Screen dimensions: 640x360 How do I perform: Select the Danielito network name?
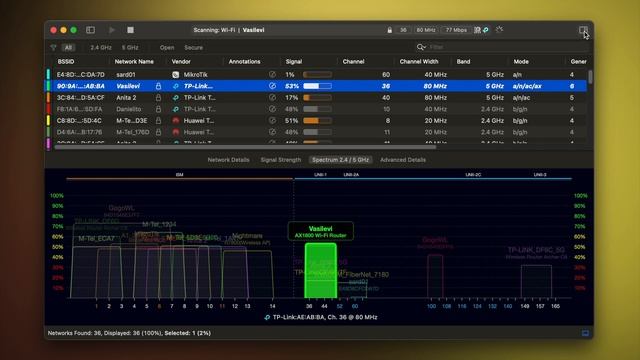pyautogui.click(x=129, y=109)
